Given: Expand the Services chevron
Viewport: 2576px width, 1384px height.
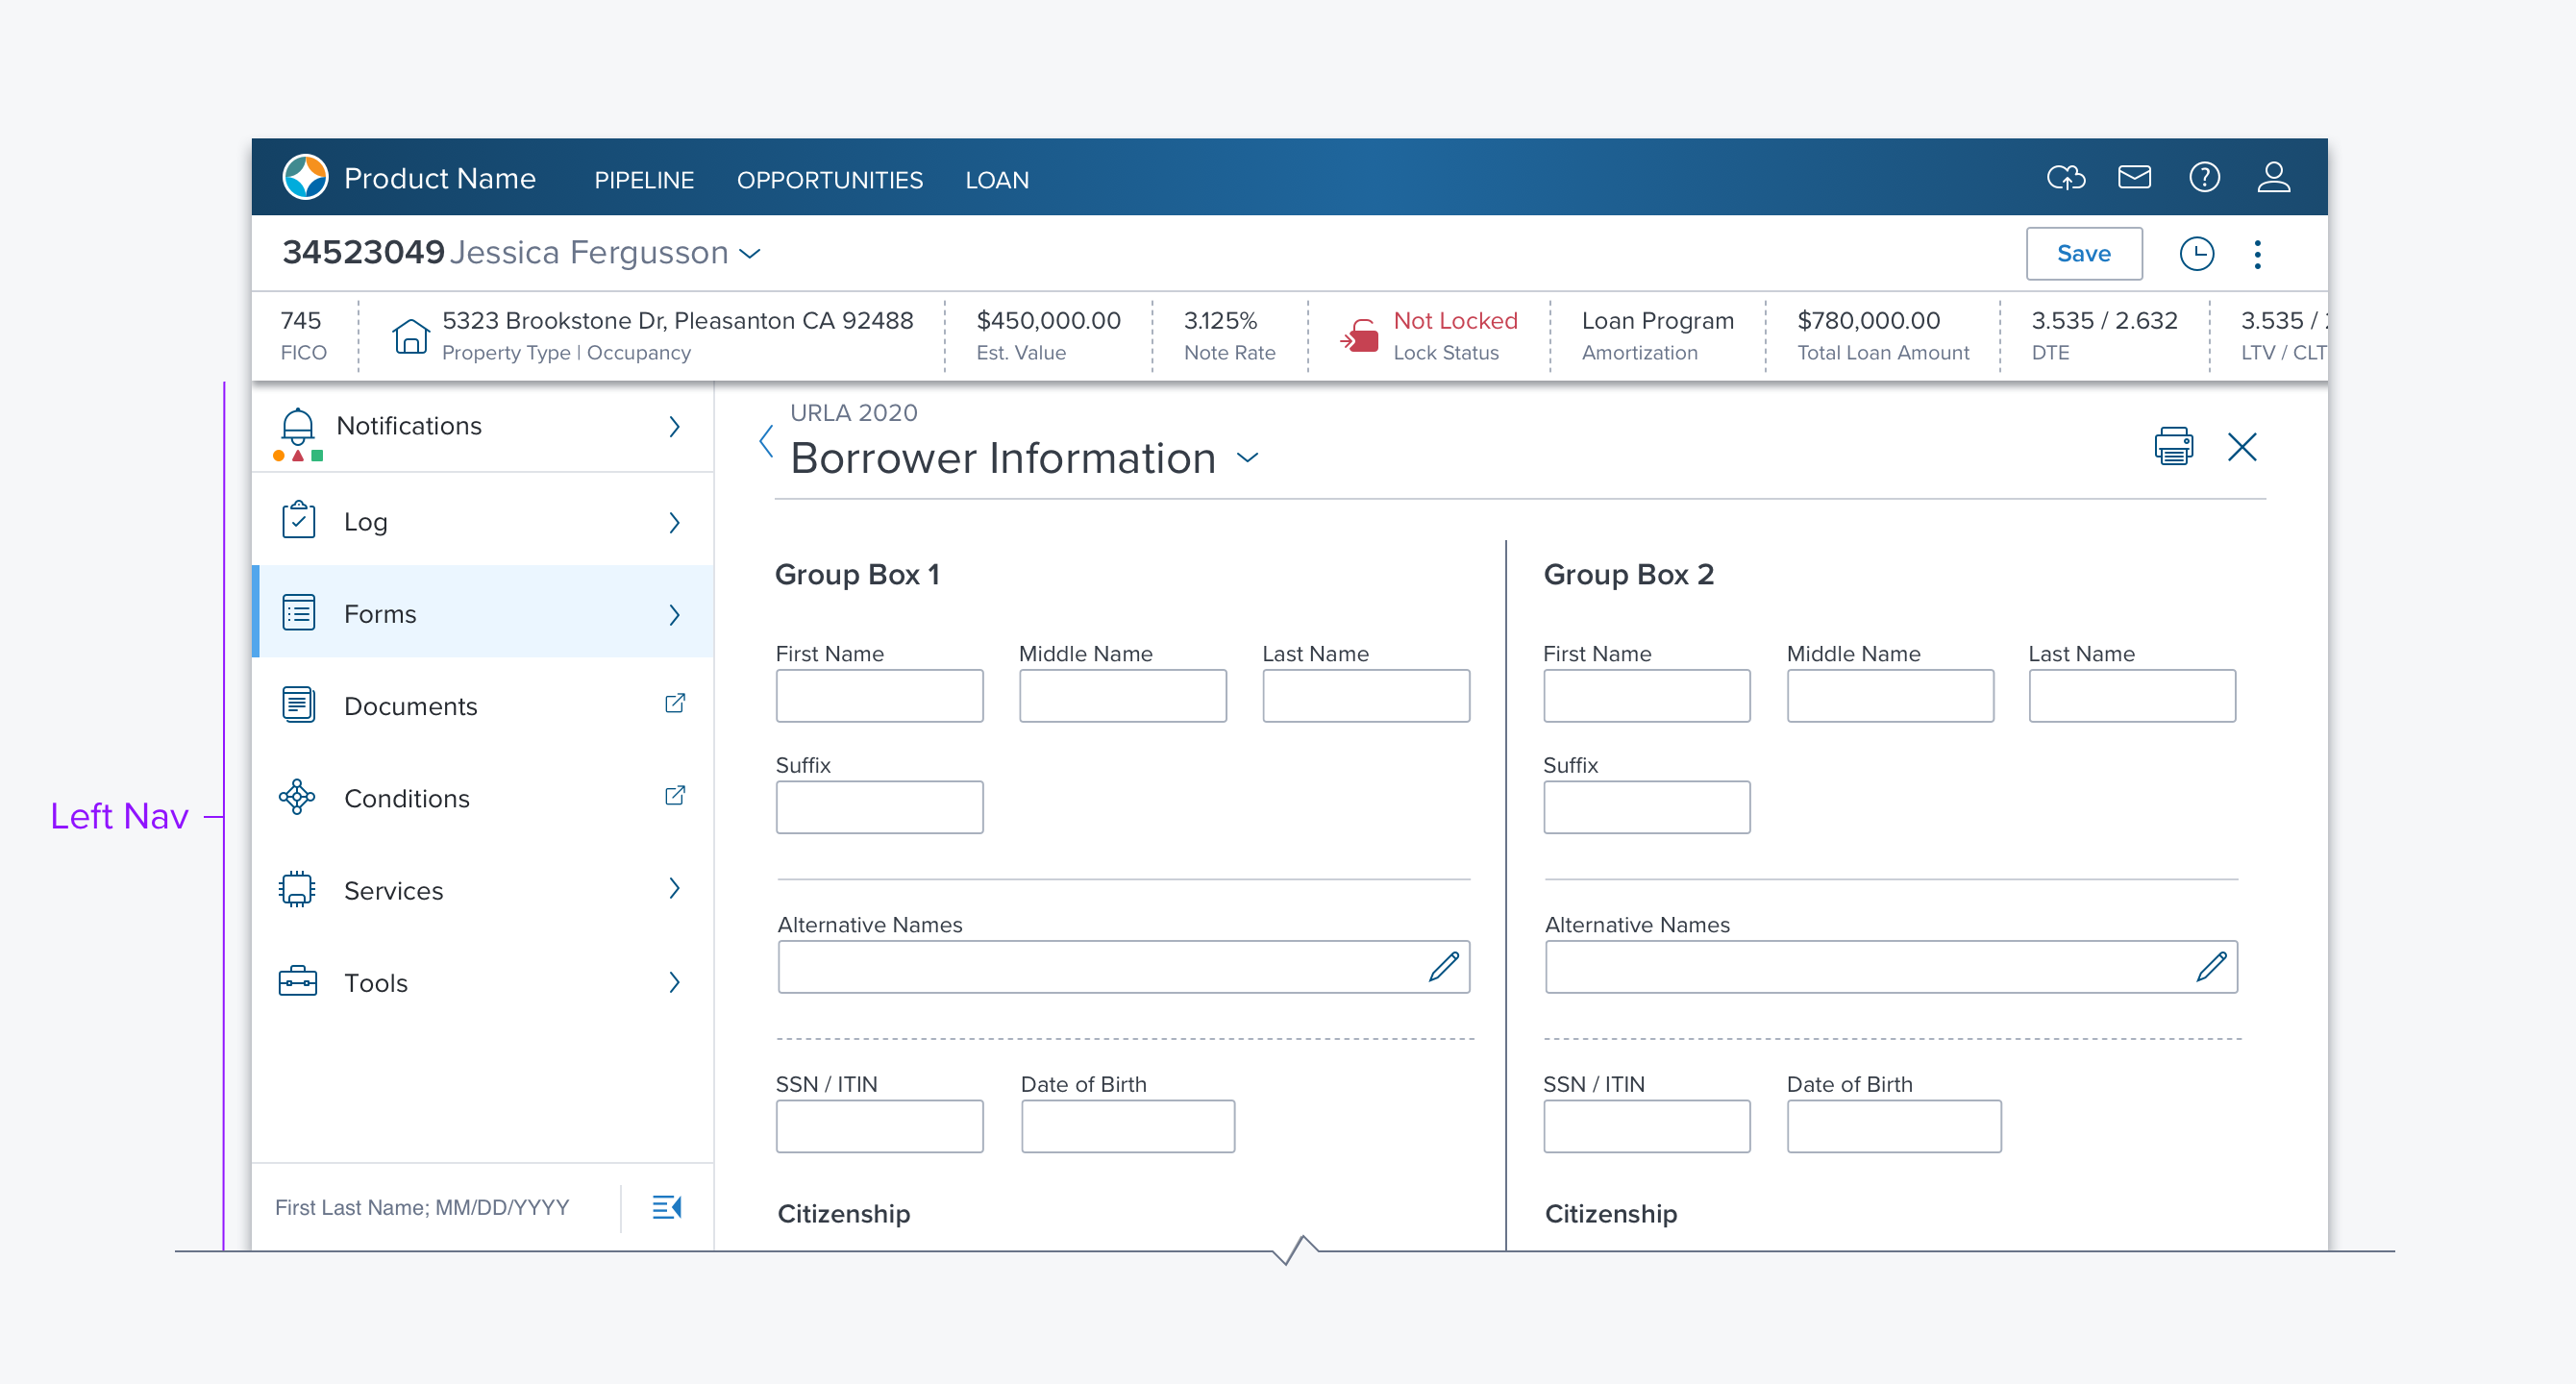Looking at the screenshot, I should coord(674,889).
